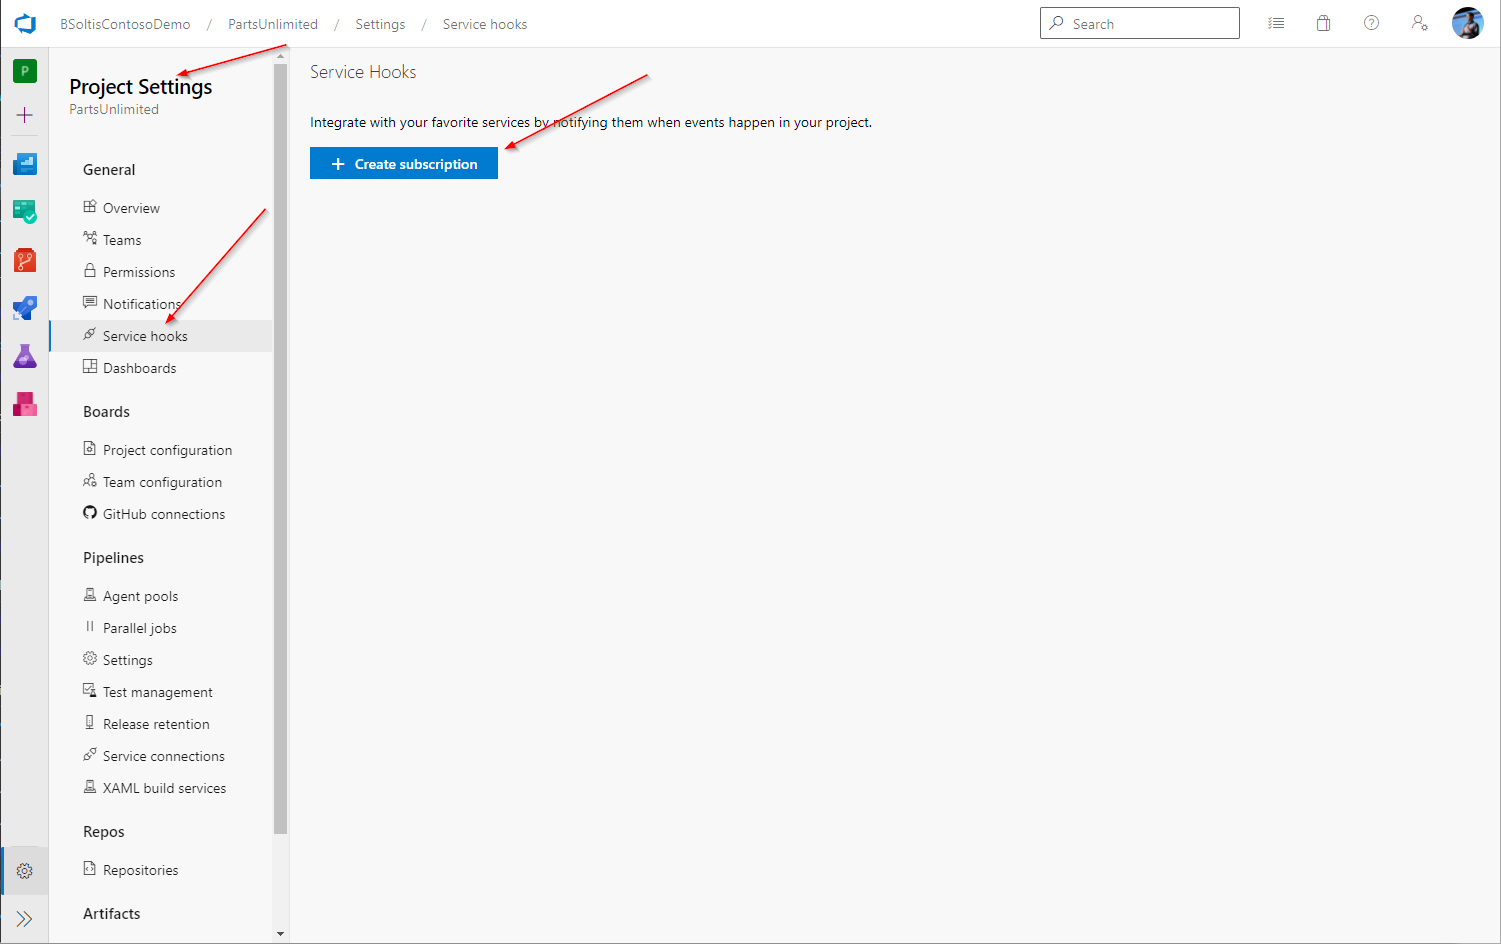Open Test Plans flask icon

pos(25,356)
